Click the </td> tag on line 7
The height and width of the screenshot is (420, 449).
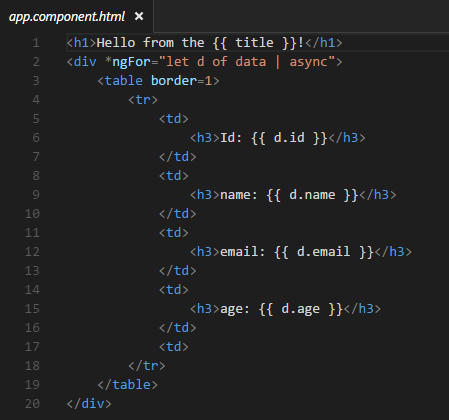(x=178, y=157)
